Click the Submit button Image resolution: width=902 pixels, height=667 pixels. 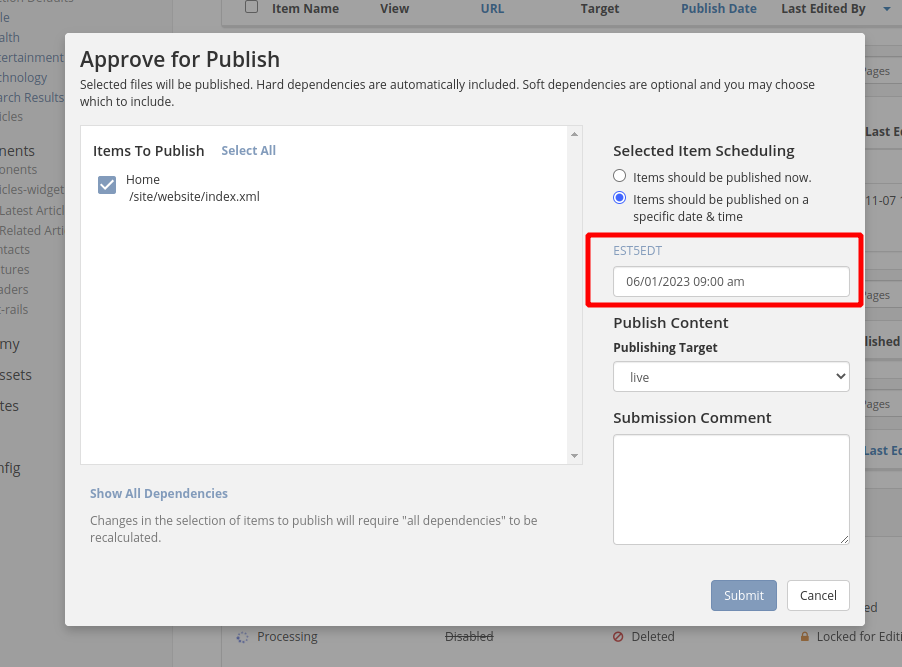pyautogui.click(x=743, y=595)
